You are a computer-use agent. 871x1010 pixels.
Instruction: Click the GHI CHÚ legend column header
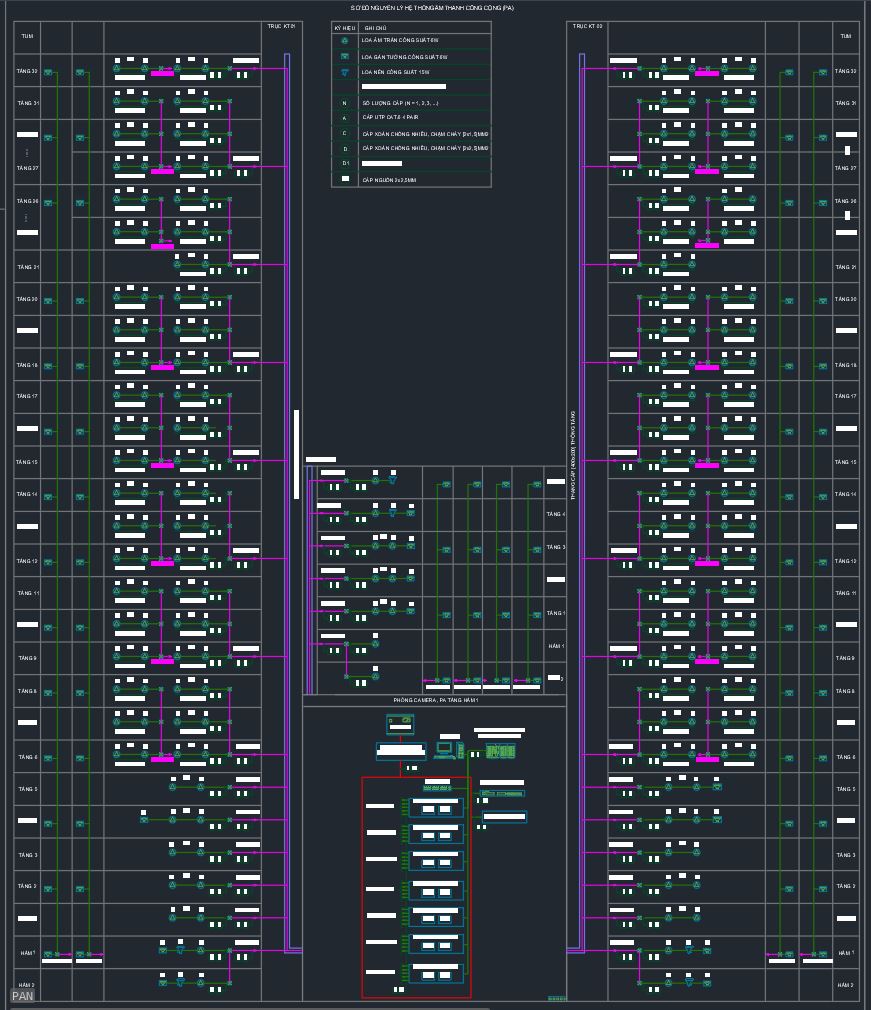tap(375, 28)
